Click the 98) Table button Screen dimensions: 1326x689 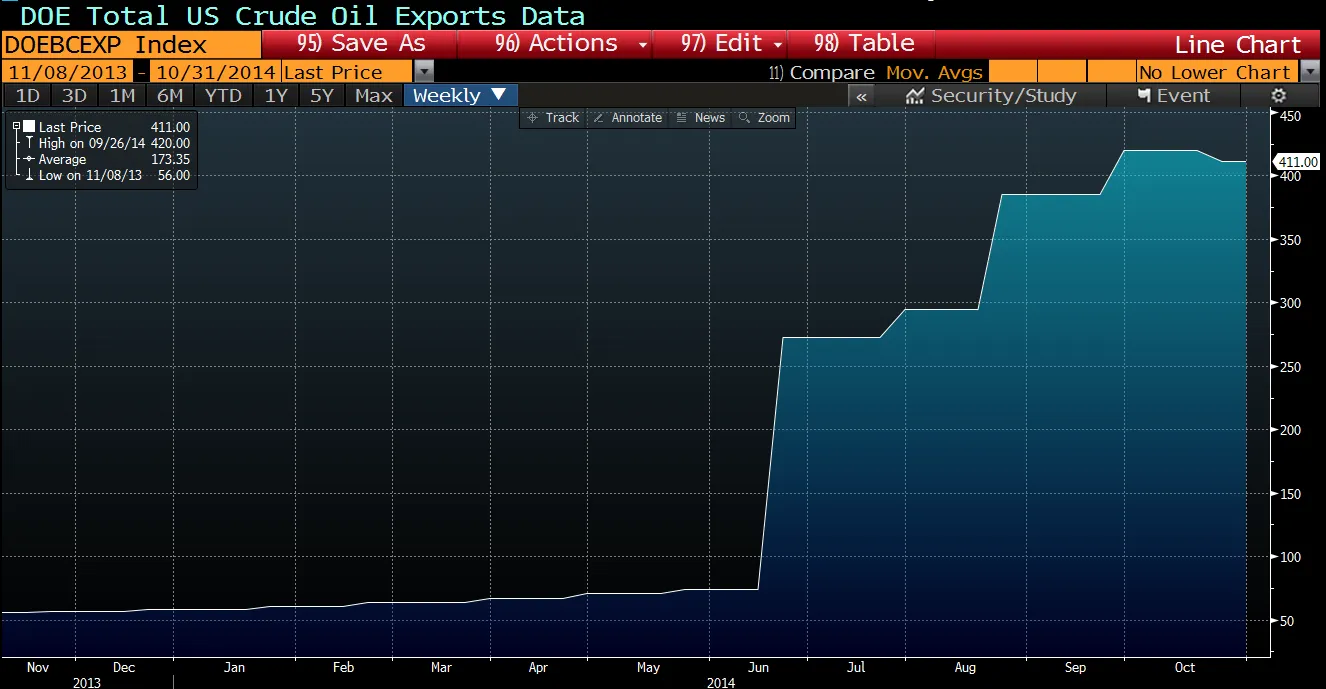click(862, 44)
